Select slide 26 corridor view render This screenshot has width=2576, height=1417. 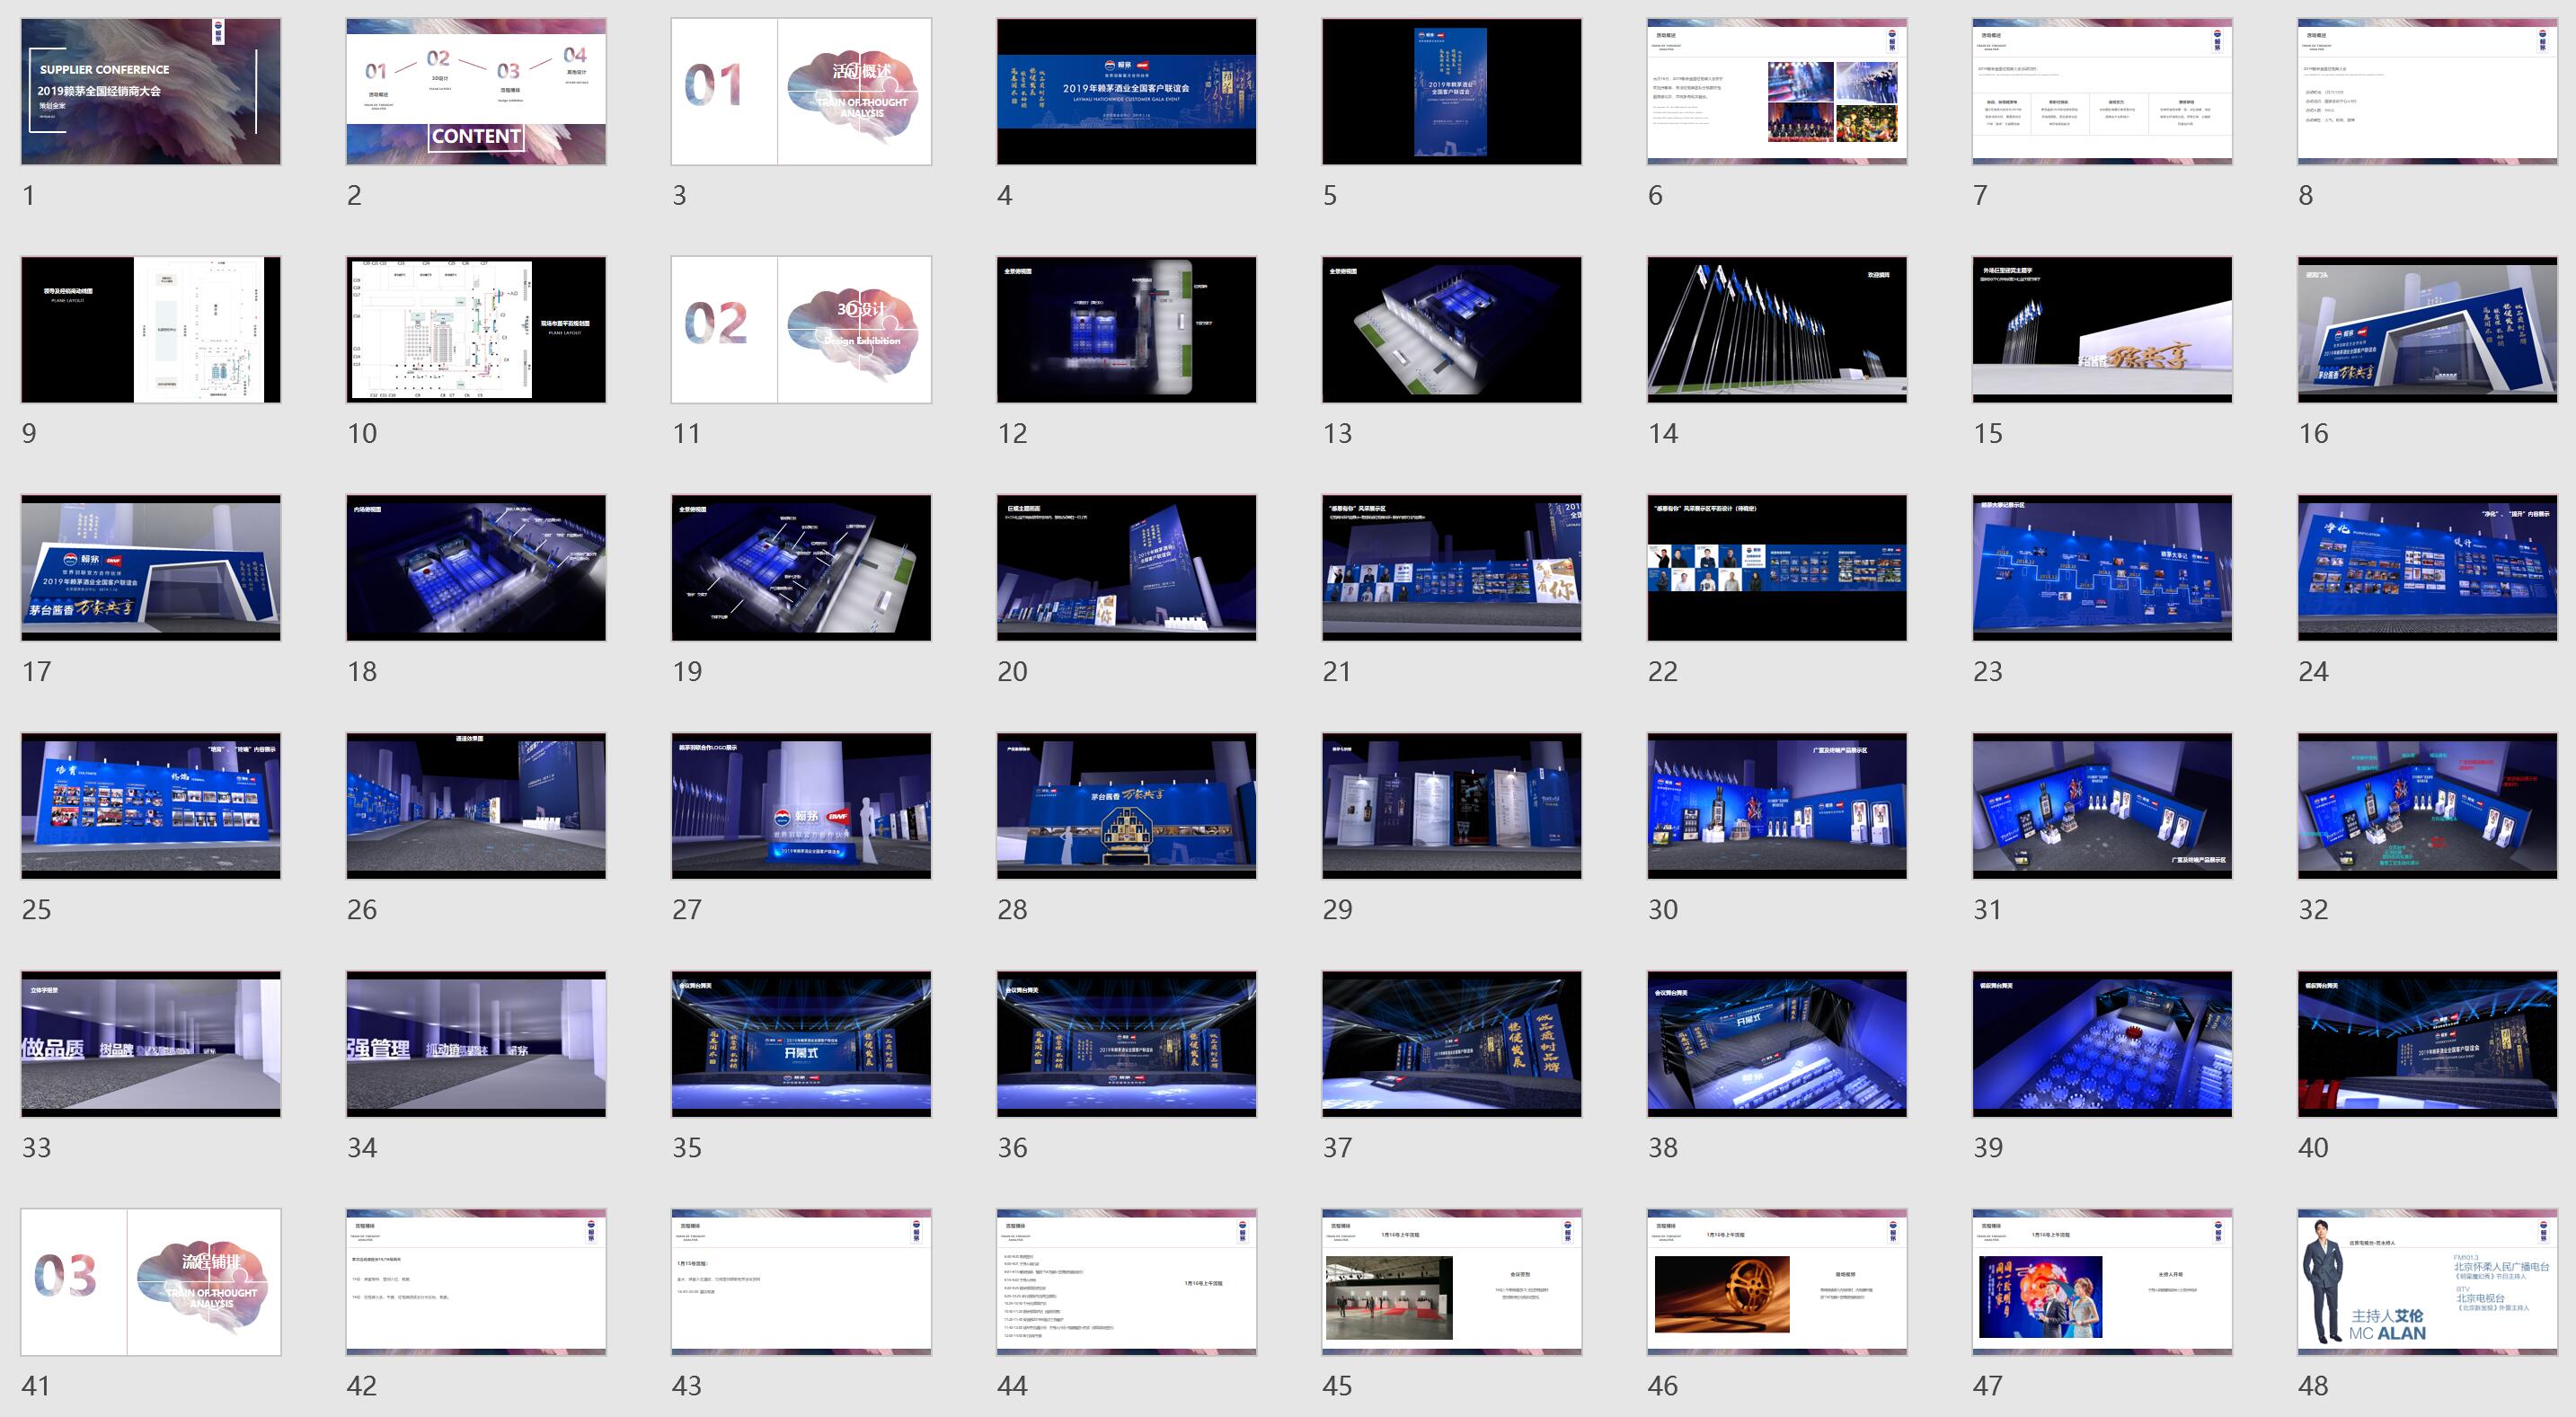[x=476, y=805]
